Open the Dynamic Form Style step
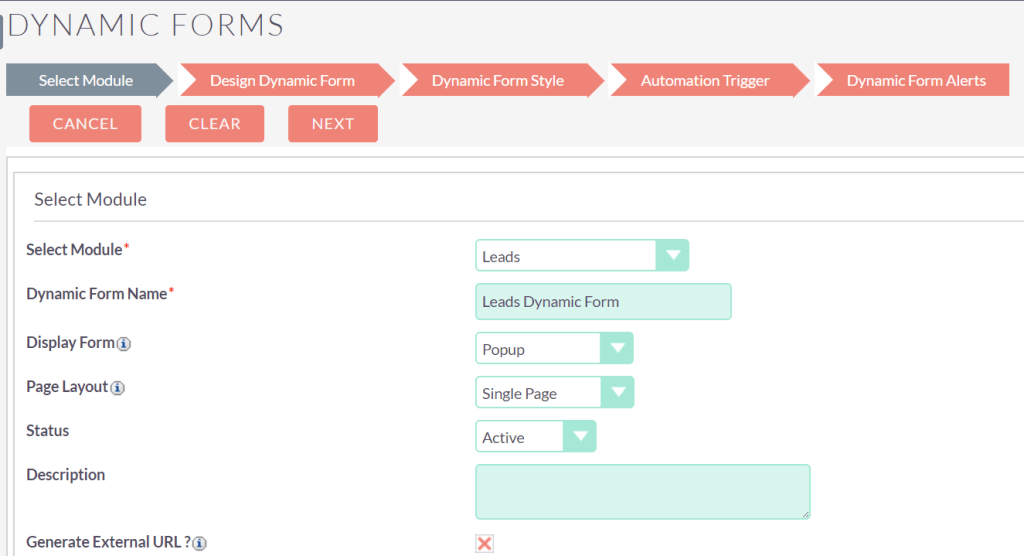This screenshot has width=1024, height=556. click(498, 80)
